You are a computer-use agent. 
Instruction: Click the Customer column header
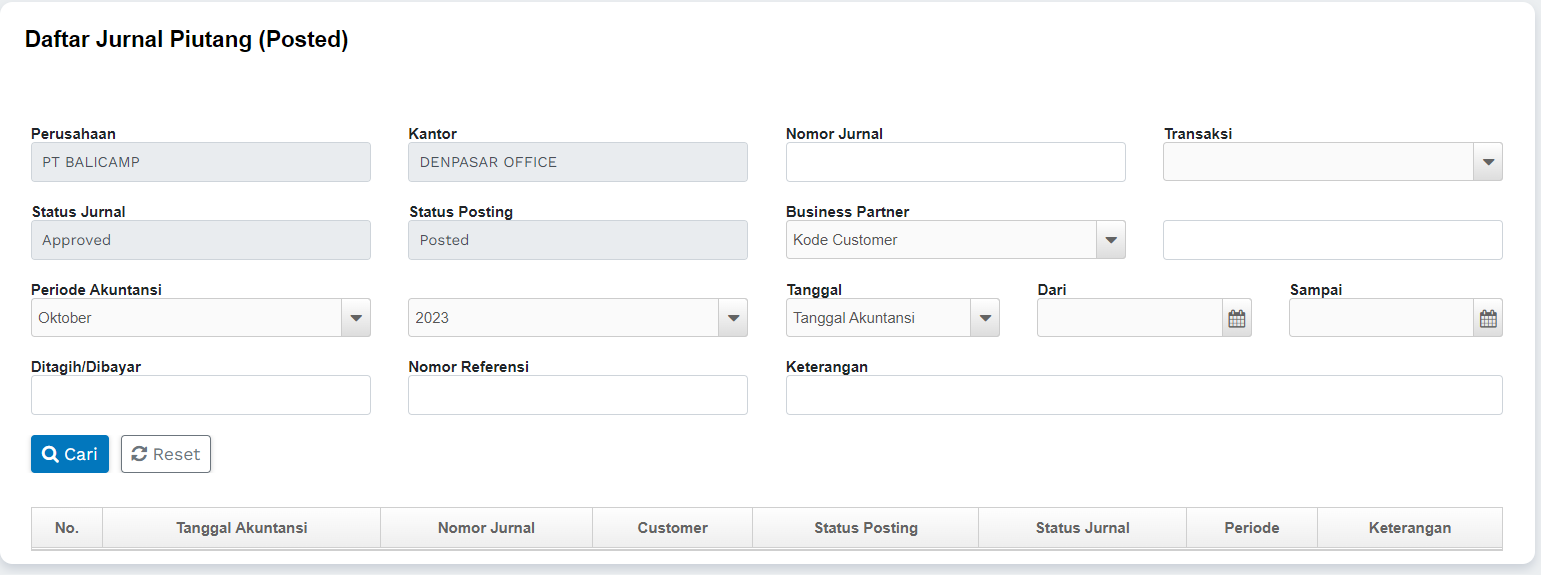672,528
